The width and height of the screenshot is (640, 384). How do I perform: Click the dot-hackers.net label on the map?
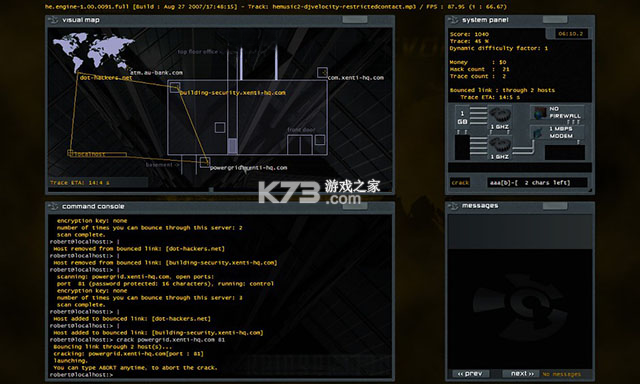pos(106,78)
